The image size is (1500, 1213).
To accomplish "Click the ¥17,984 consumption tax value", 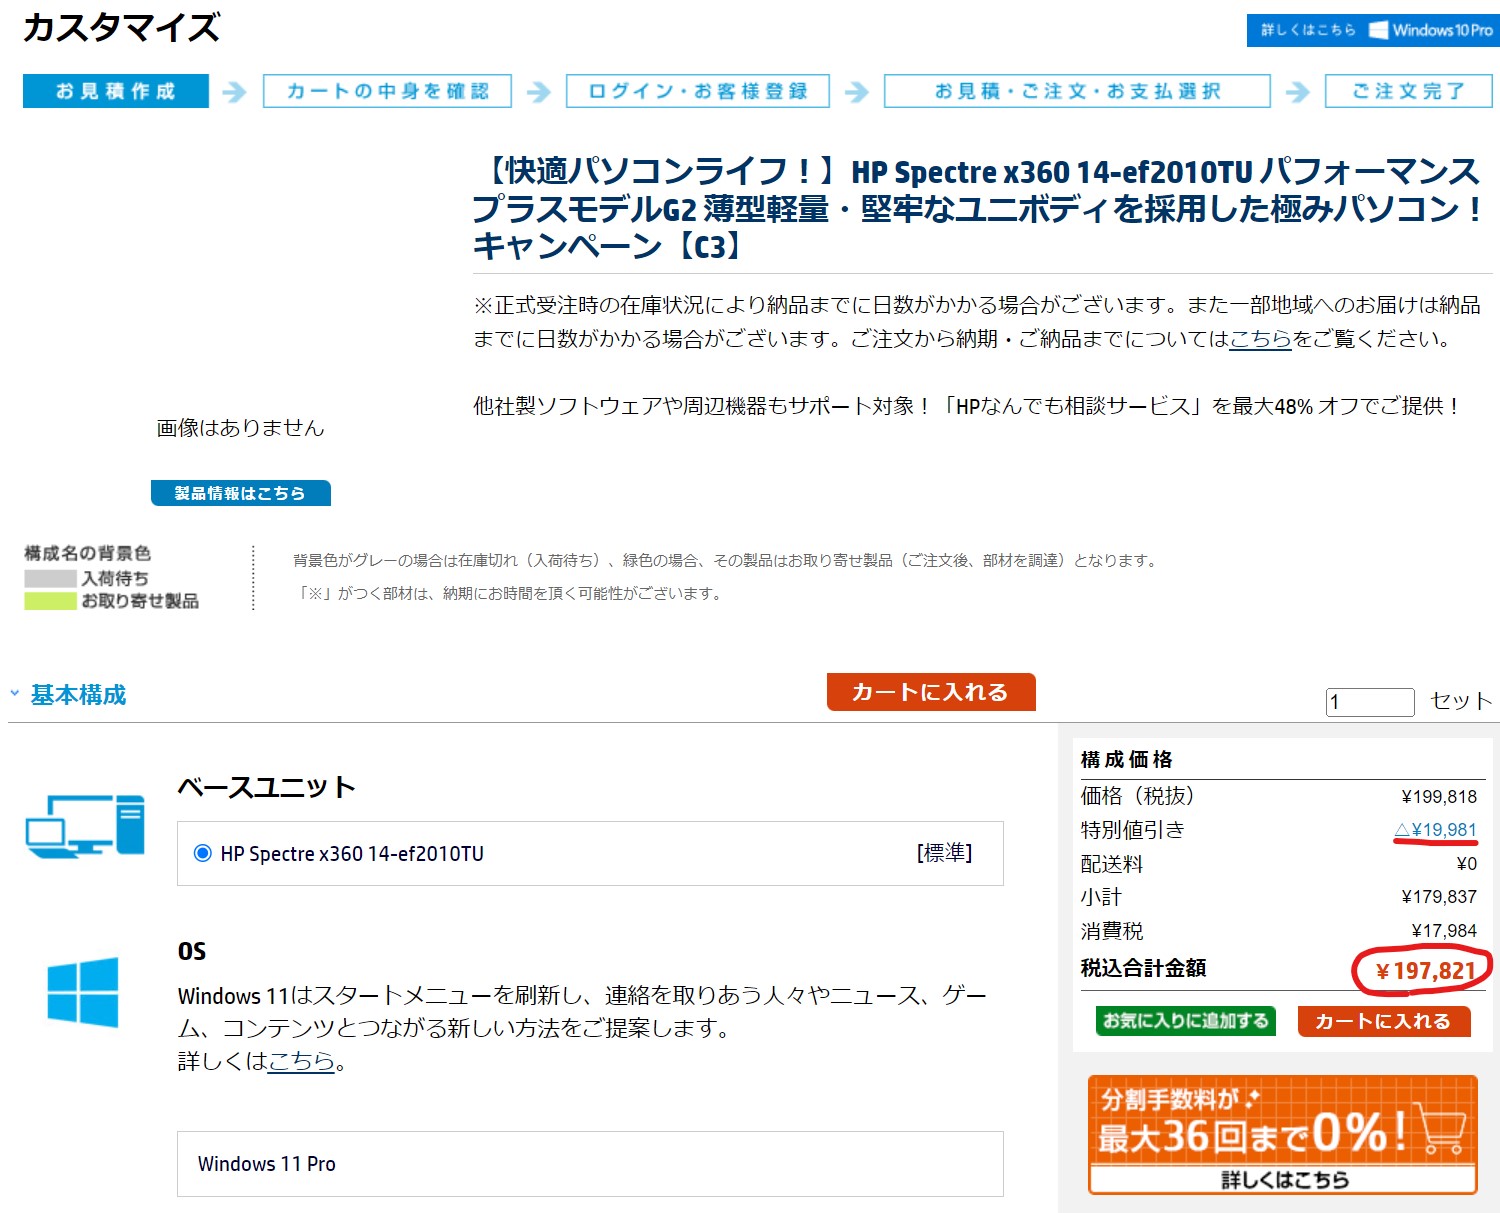I will 1444,931.
